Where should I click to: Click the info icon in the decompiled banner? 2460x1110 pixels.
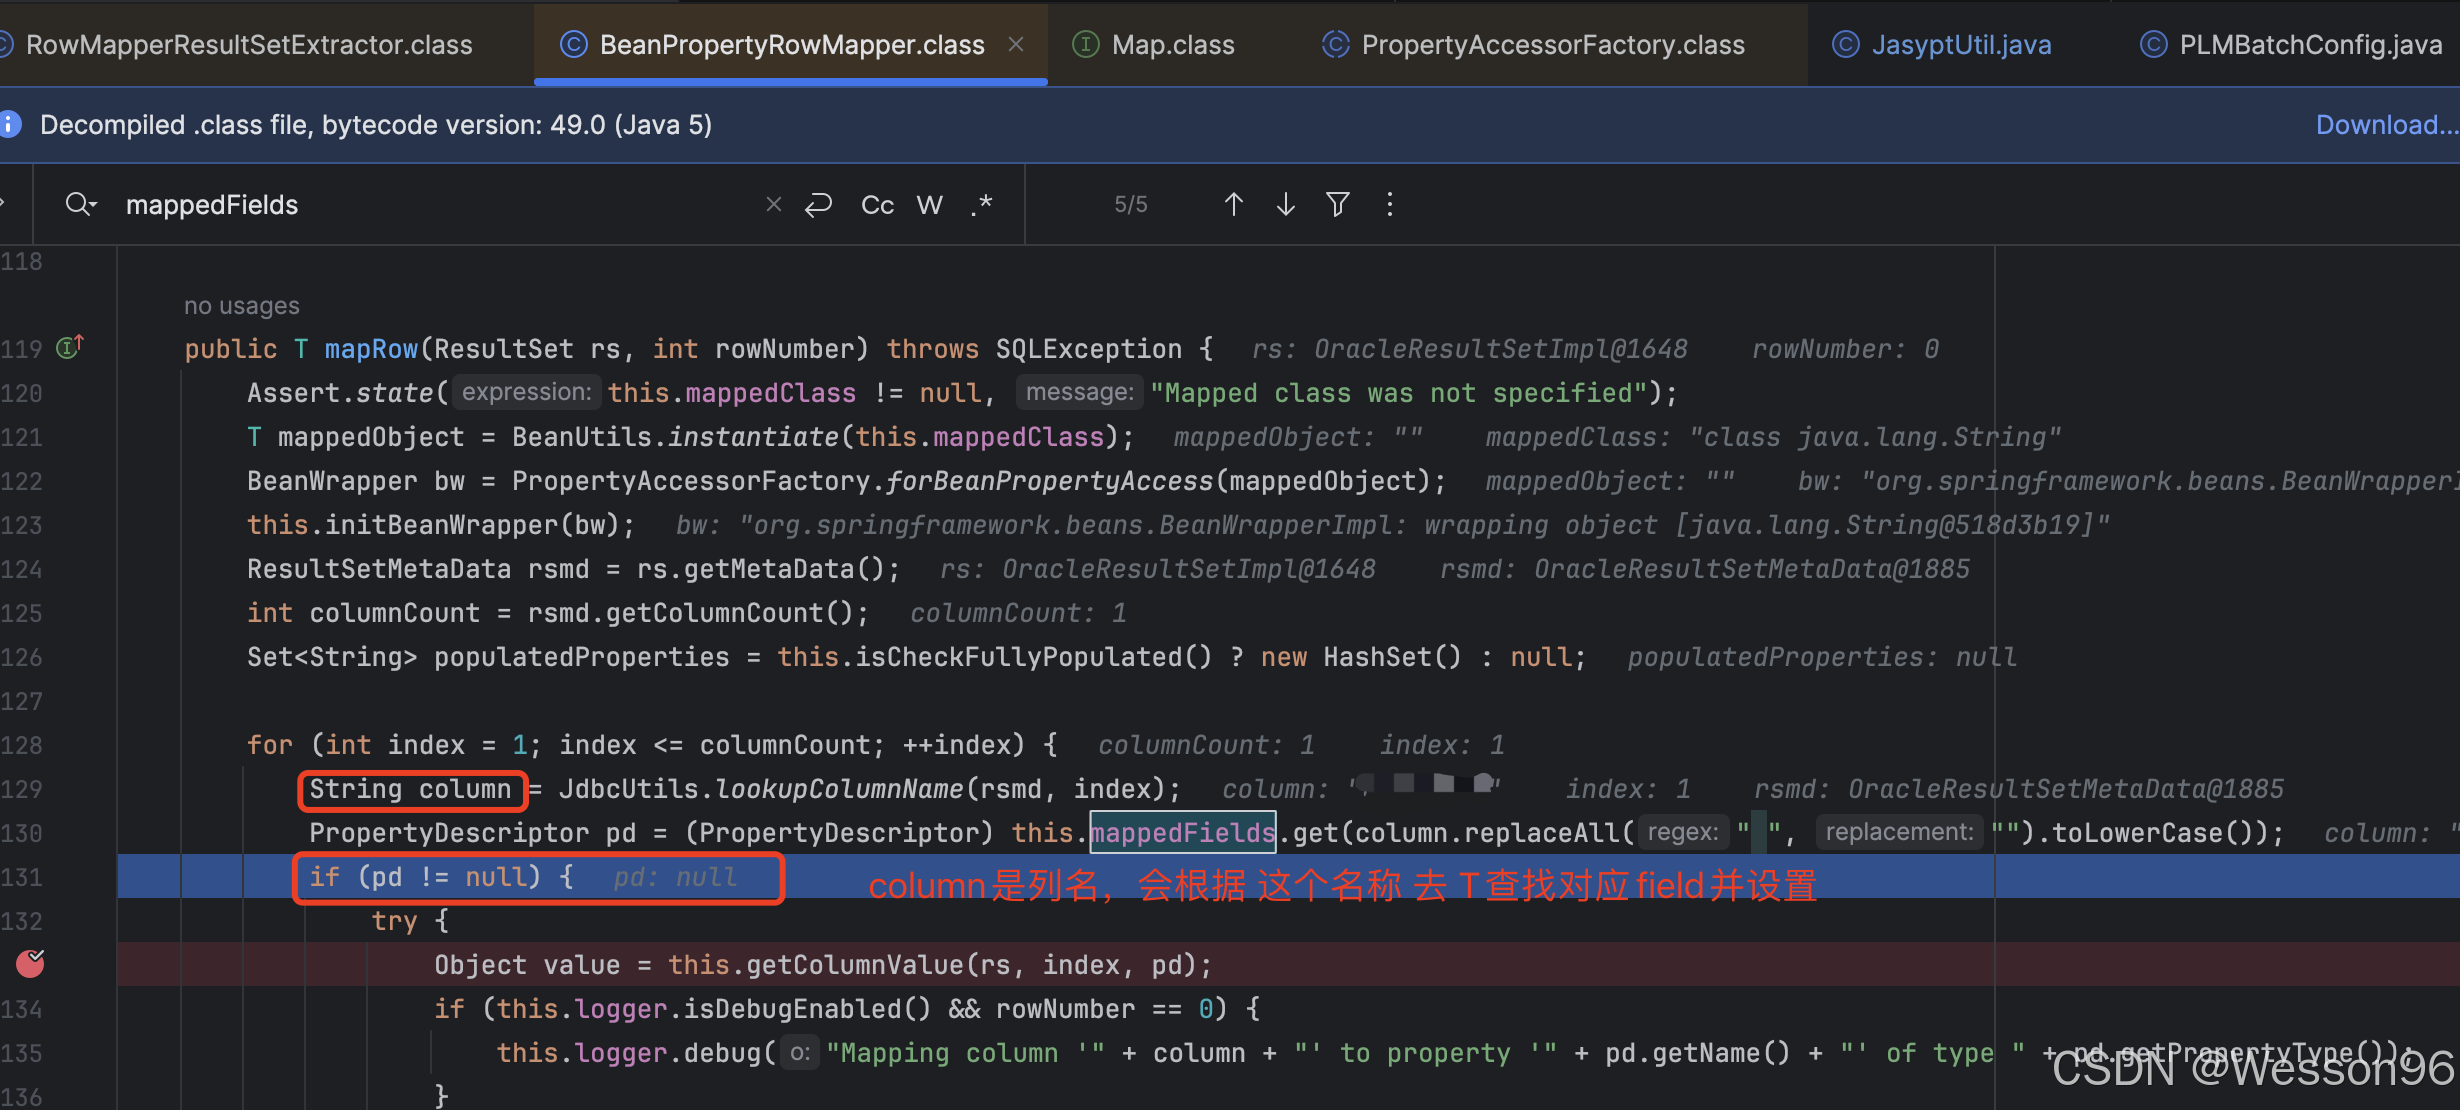click(11, 124)
